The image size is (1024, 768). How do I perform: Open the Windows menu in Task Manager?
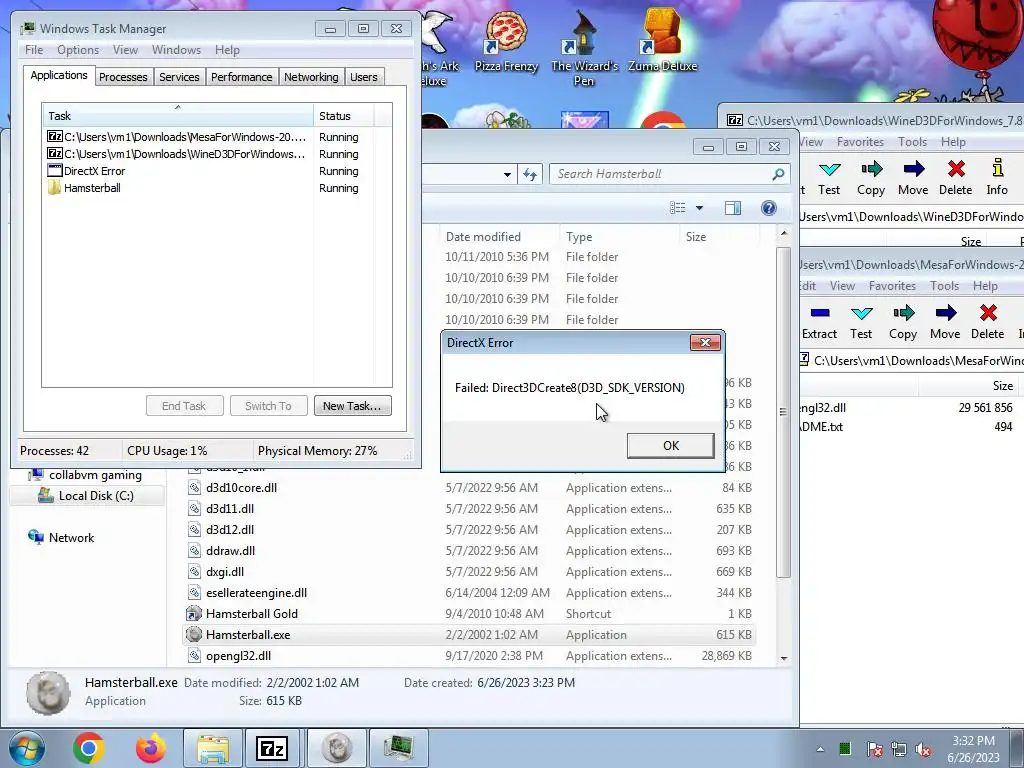176,50
